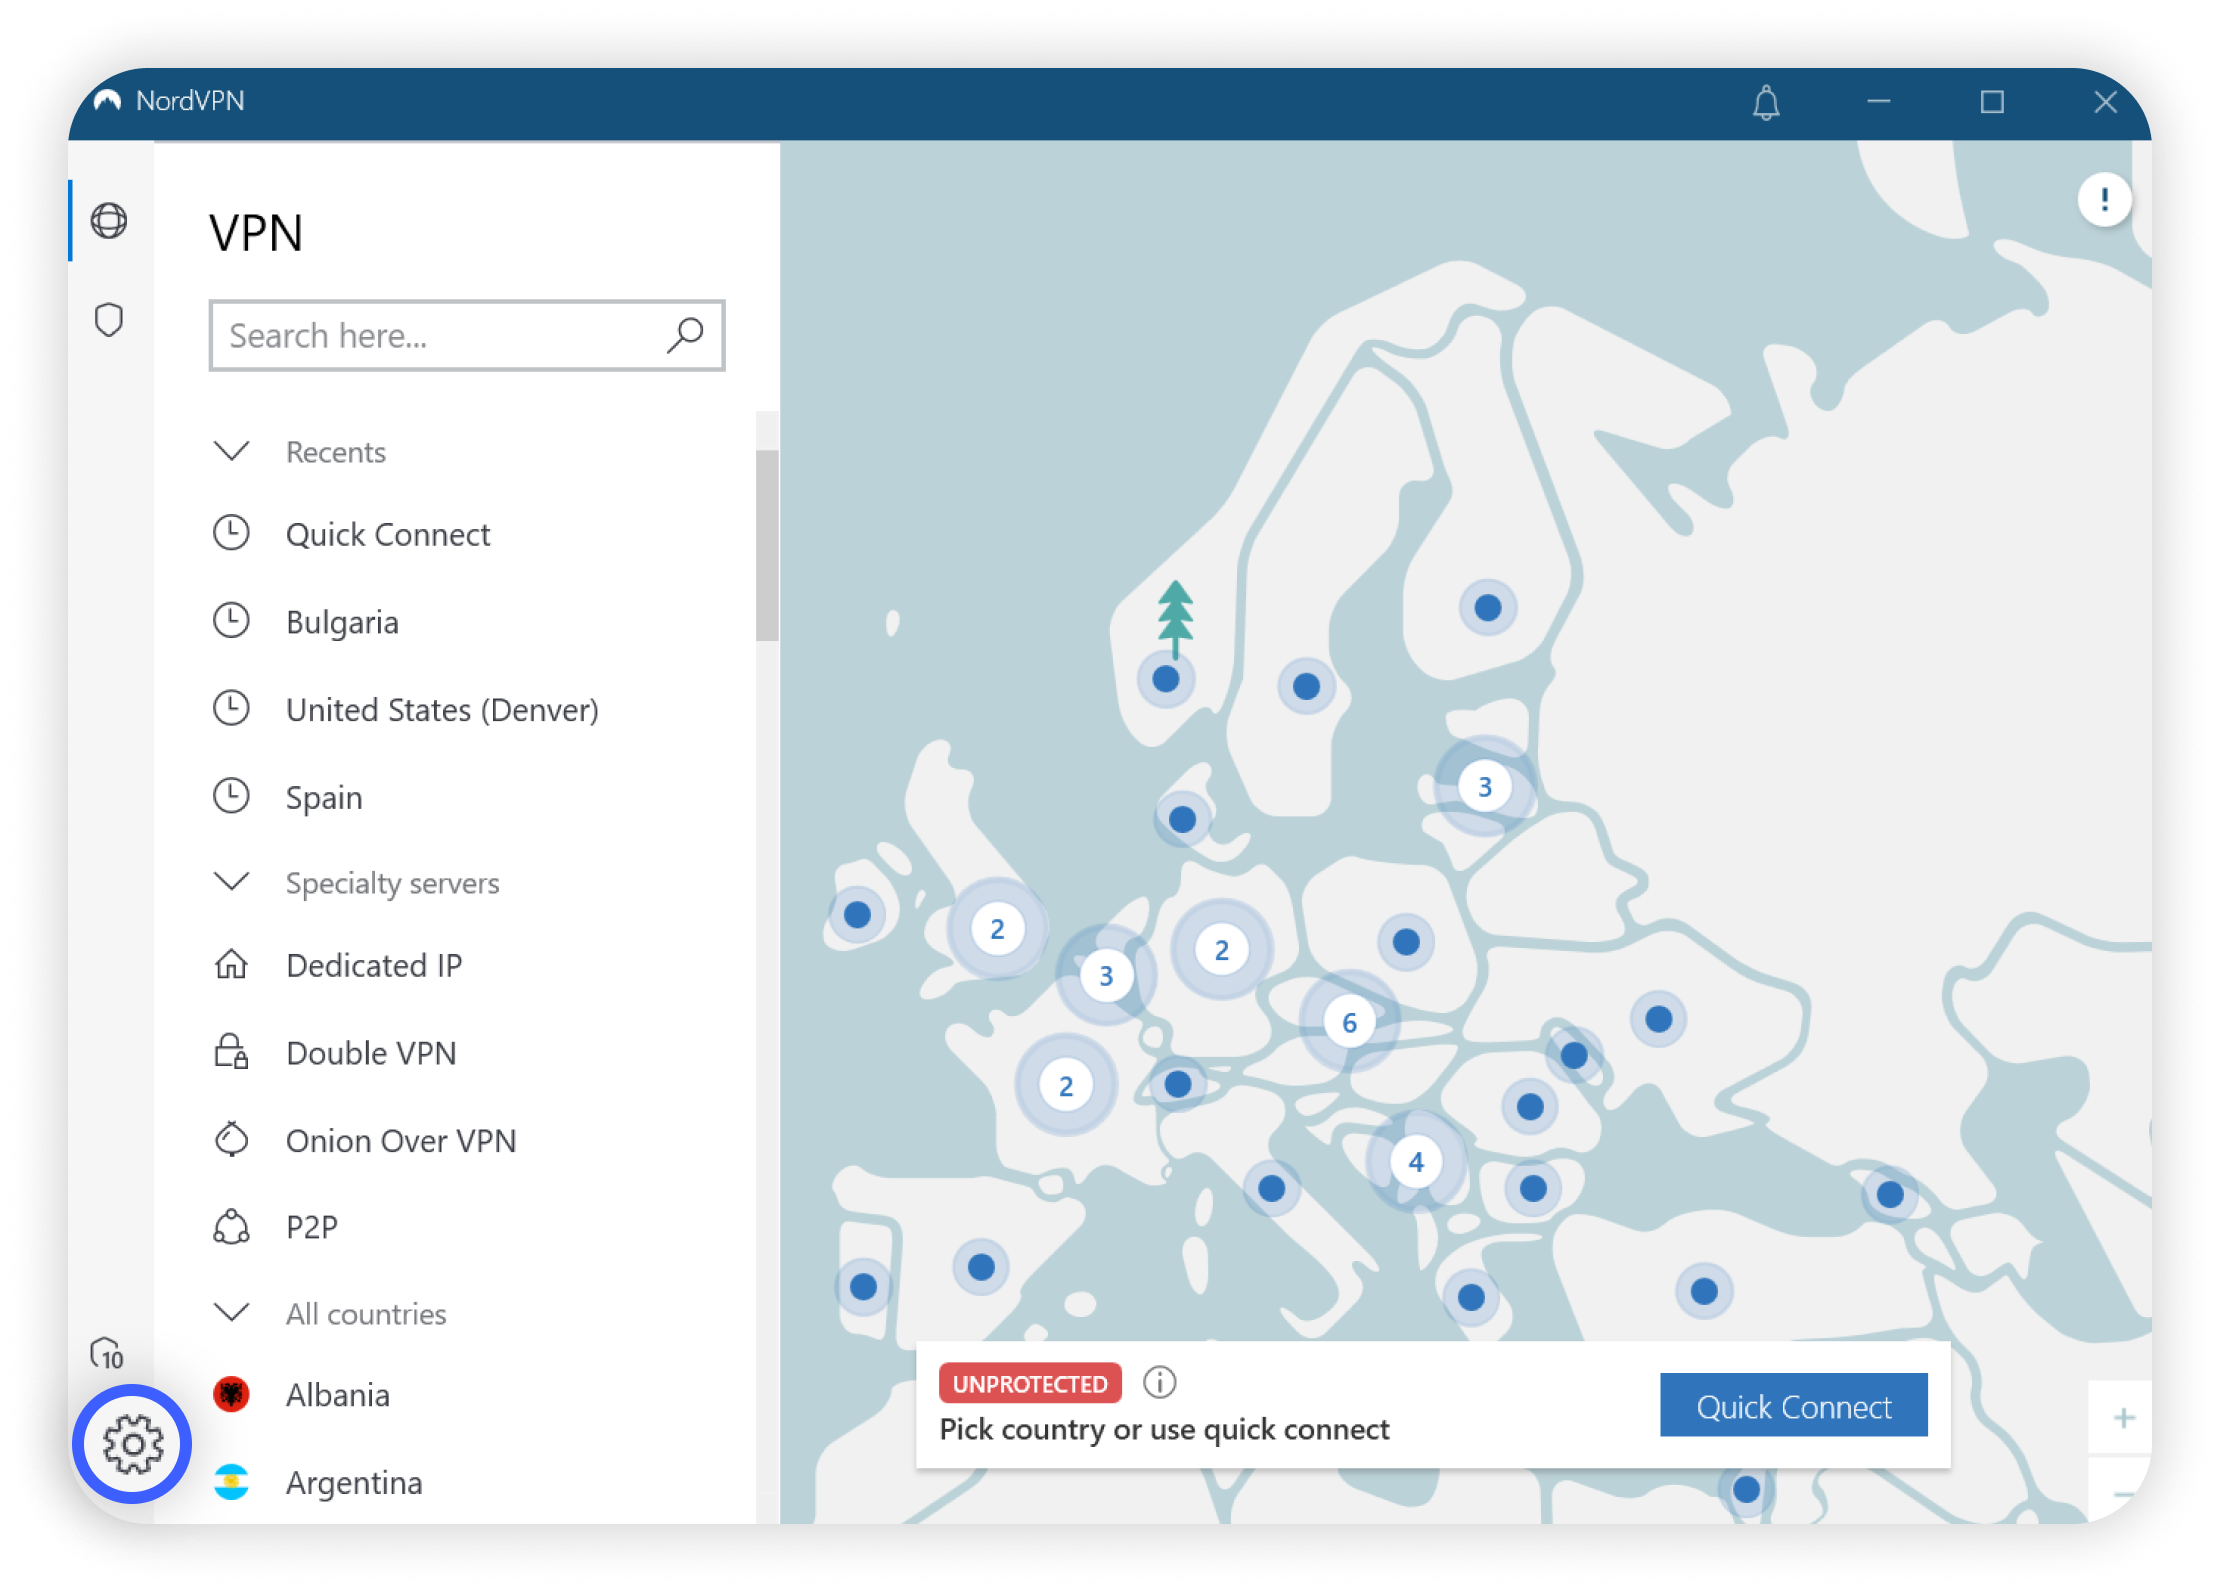Image resolution: width=2220 pixels, height=1592 pixels.
Task: Click the globe VPN sidebar icon
Action: click(109, 220)
